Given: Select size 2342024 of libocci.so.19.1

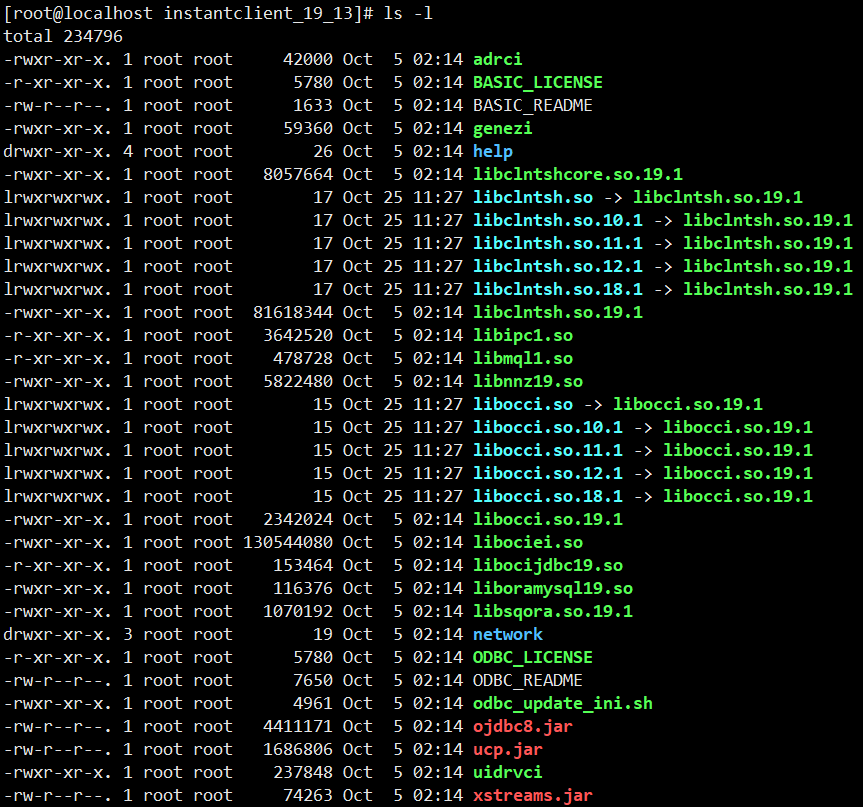Looking at the screenshot, I should tap(298, 520).
